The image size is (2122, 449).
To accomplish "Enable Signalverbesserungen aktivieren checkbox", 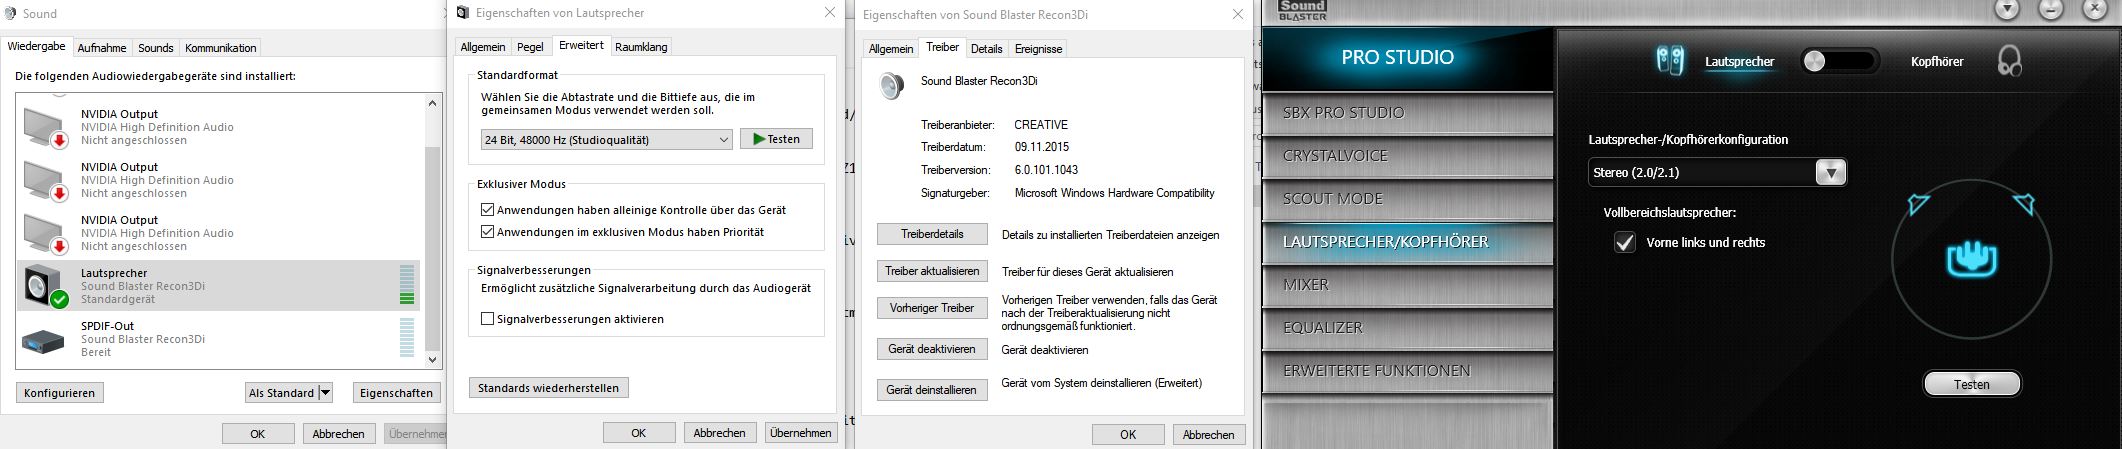I will (x=488, y=319).
